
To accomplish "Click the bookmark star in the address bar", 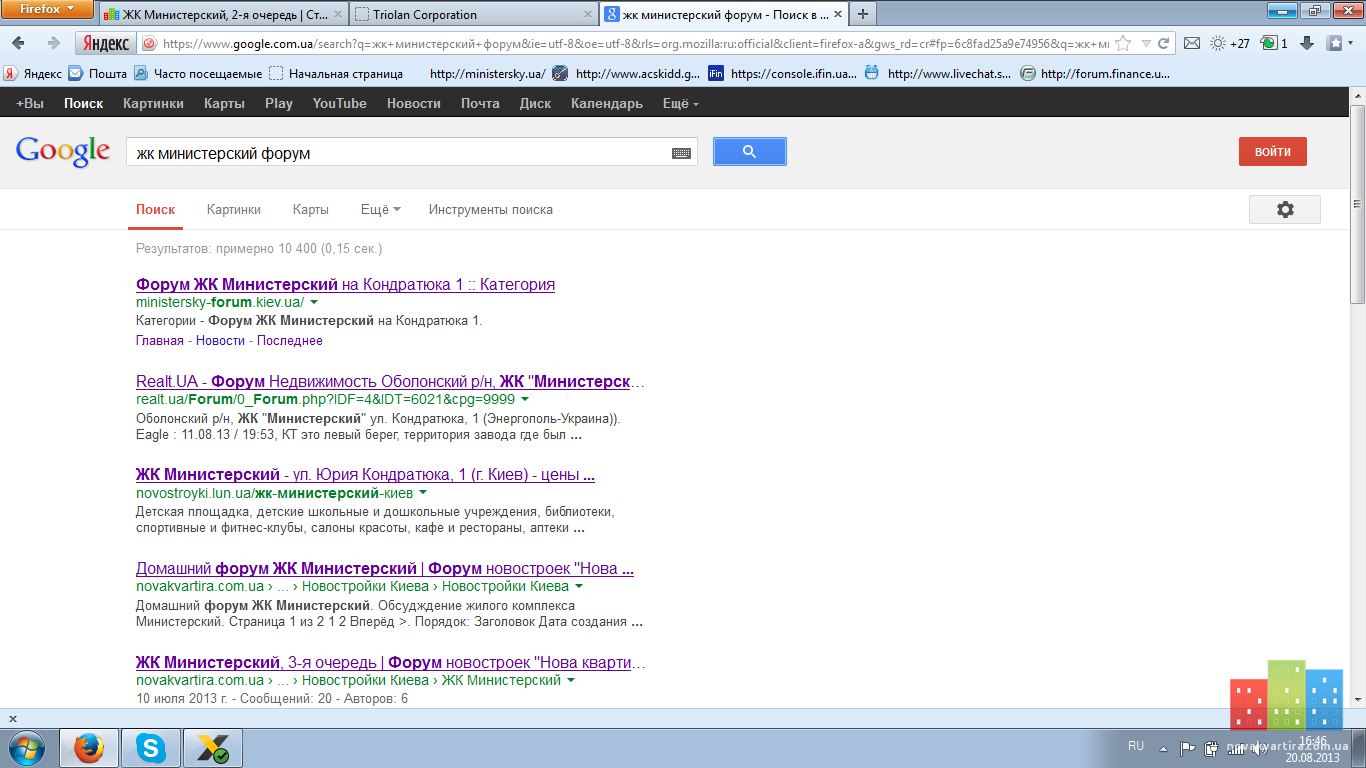I will pos(1123,43).
